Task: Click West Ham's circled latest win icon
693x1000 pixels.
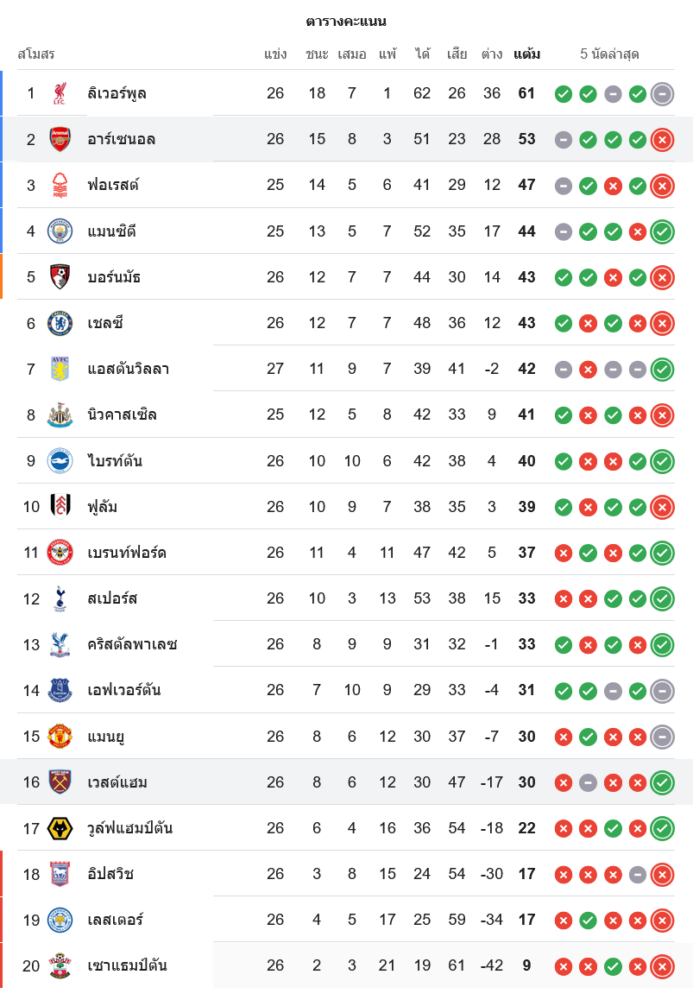Action: 661,782
